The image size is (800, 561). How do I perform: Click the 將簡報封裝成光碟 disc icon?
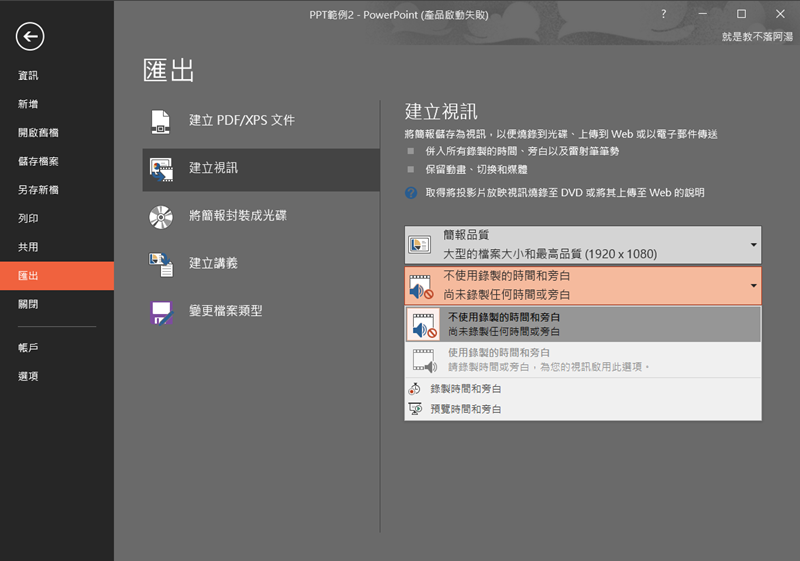pos(161,216)
